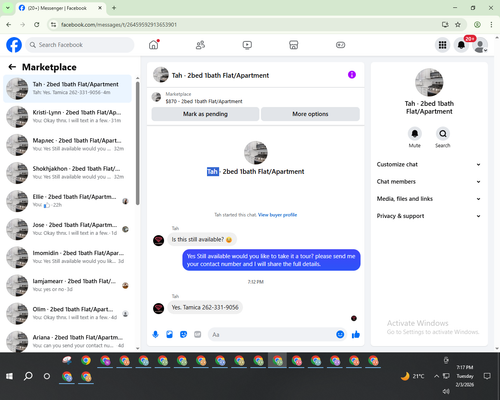
Task: Click the Chrome back arrow
Action: point(9,24)
